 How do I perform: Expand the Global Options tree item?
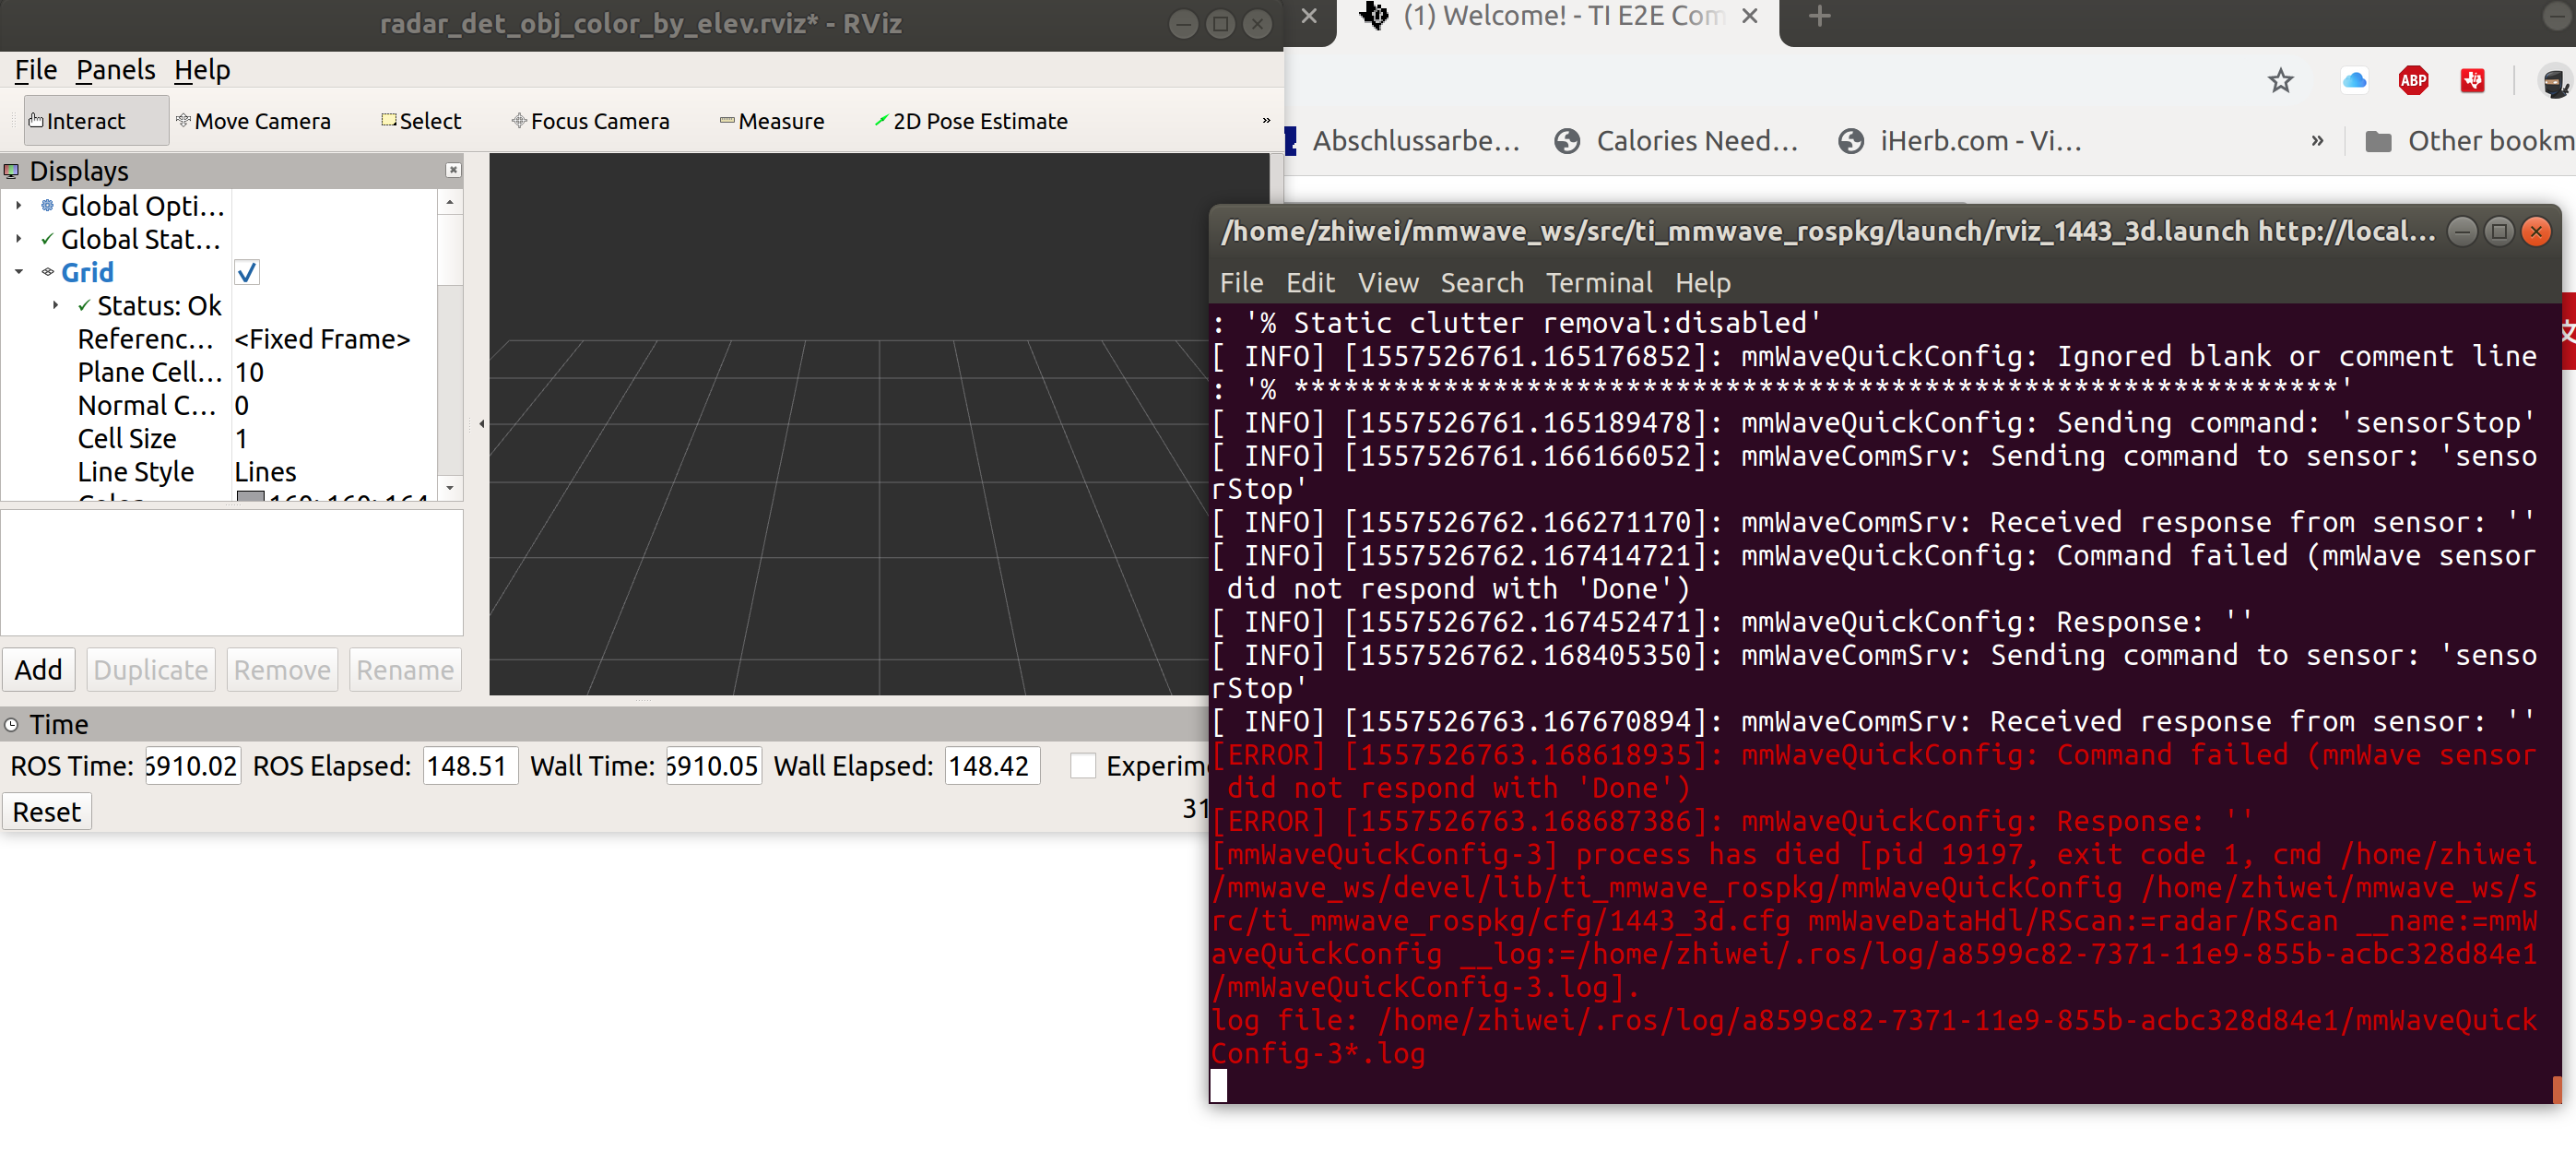(18, 205)
